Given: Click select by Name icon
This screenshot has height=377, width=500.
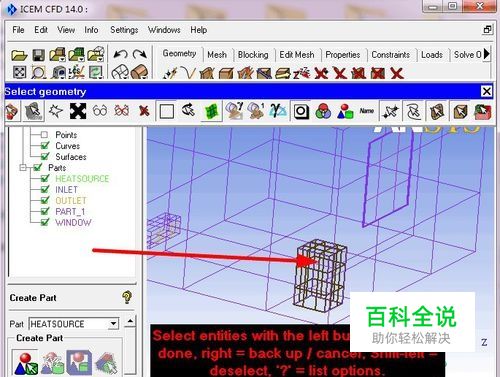Looking at the screenshot, I should 367,111.
